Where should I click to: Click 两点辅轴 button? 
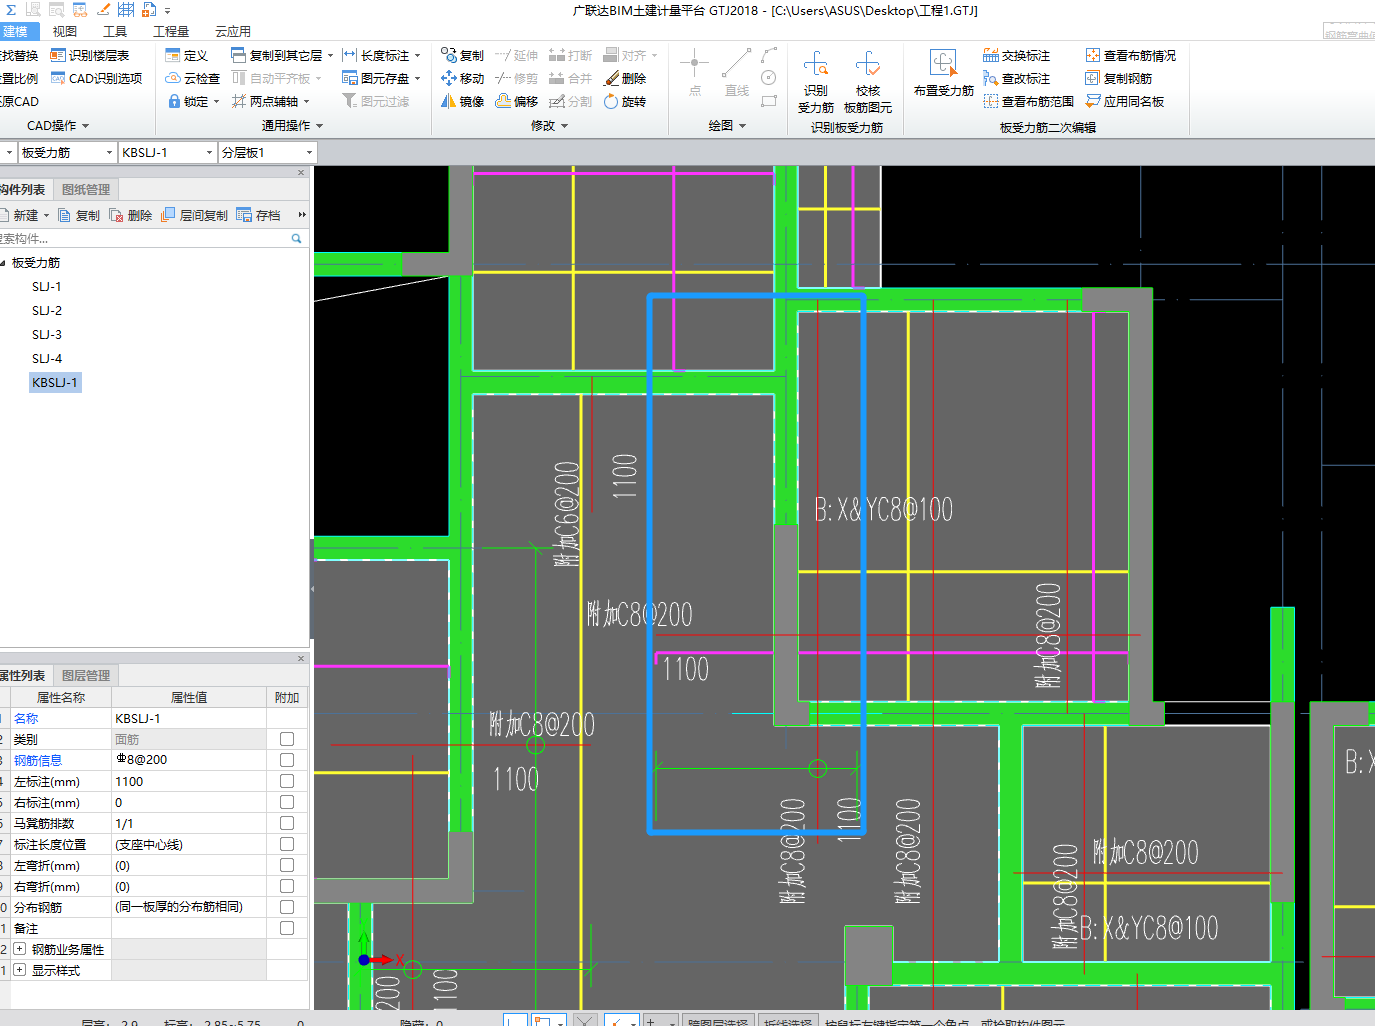(x=271, y=101)
